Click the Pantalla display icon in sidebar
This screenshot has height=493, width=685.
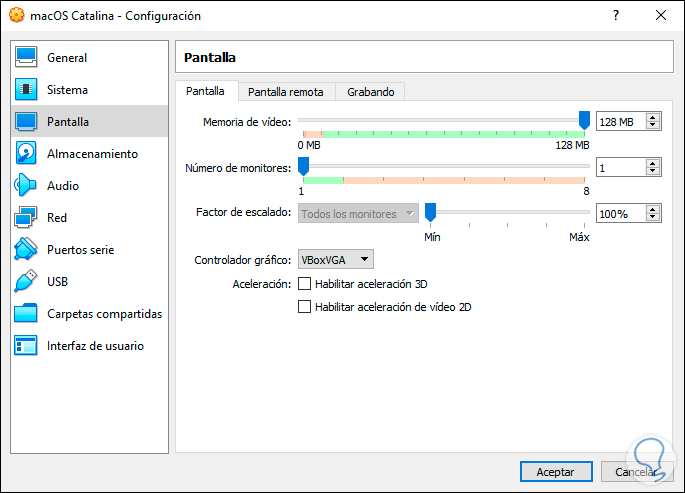click(26, 121)
